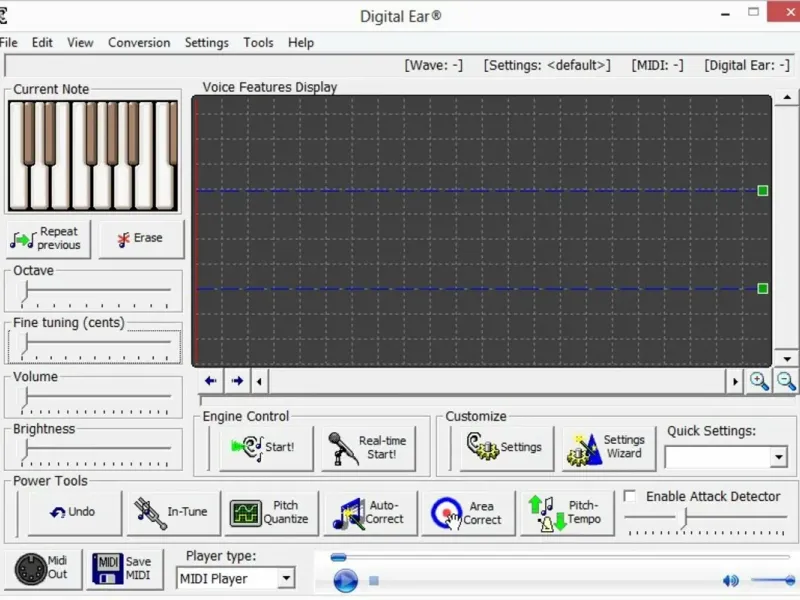Click the Repeat previous note button

click(48, 238)
